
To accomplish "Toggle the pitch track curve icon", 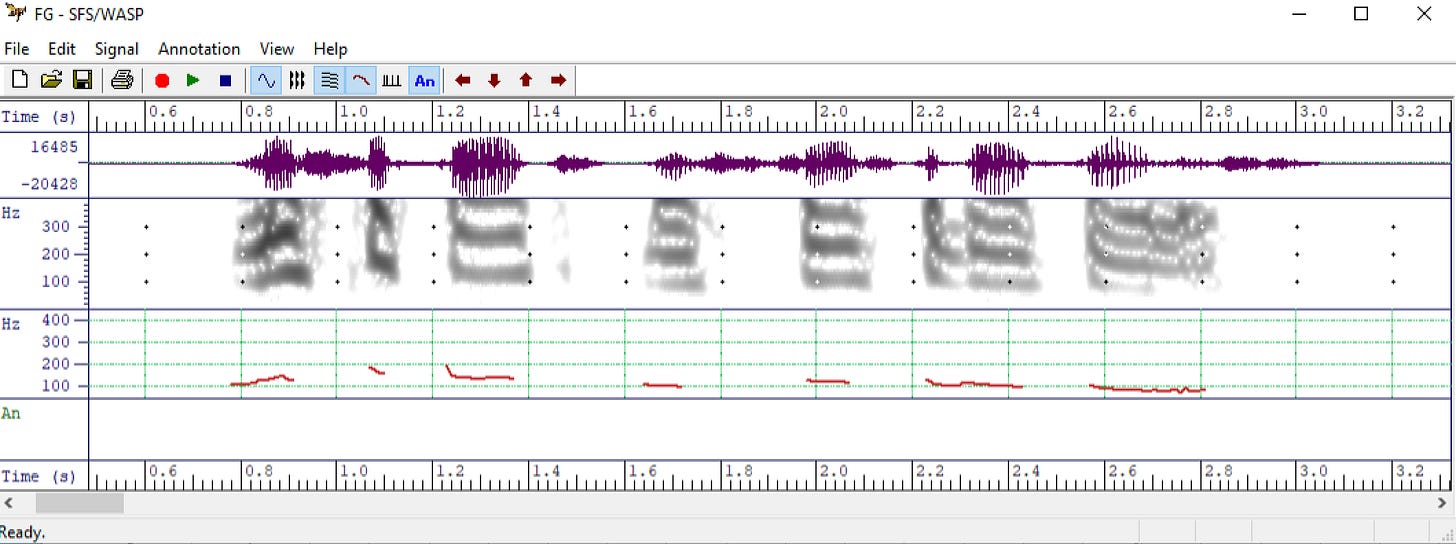I will point(361,80).
